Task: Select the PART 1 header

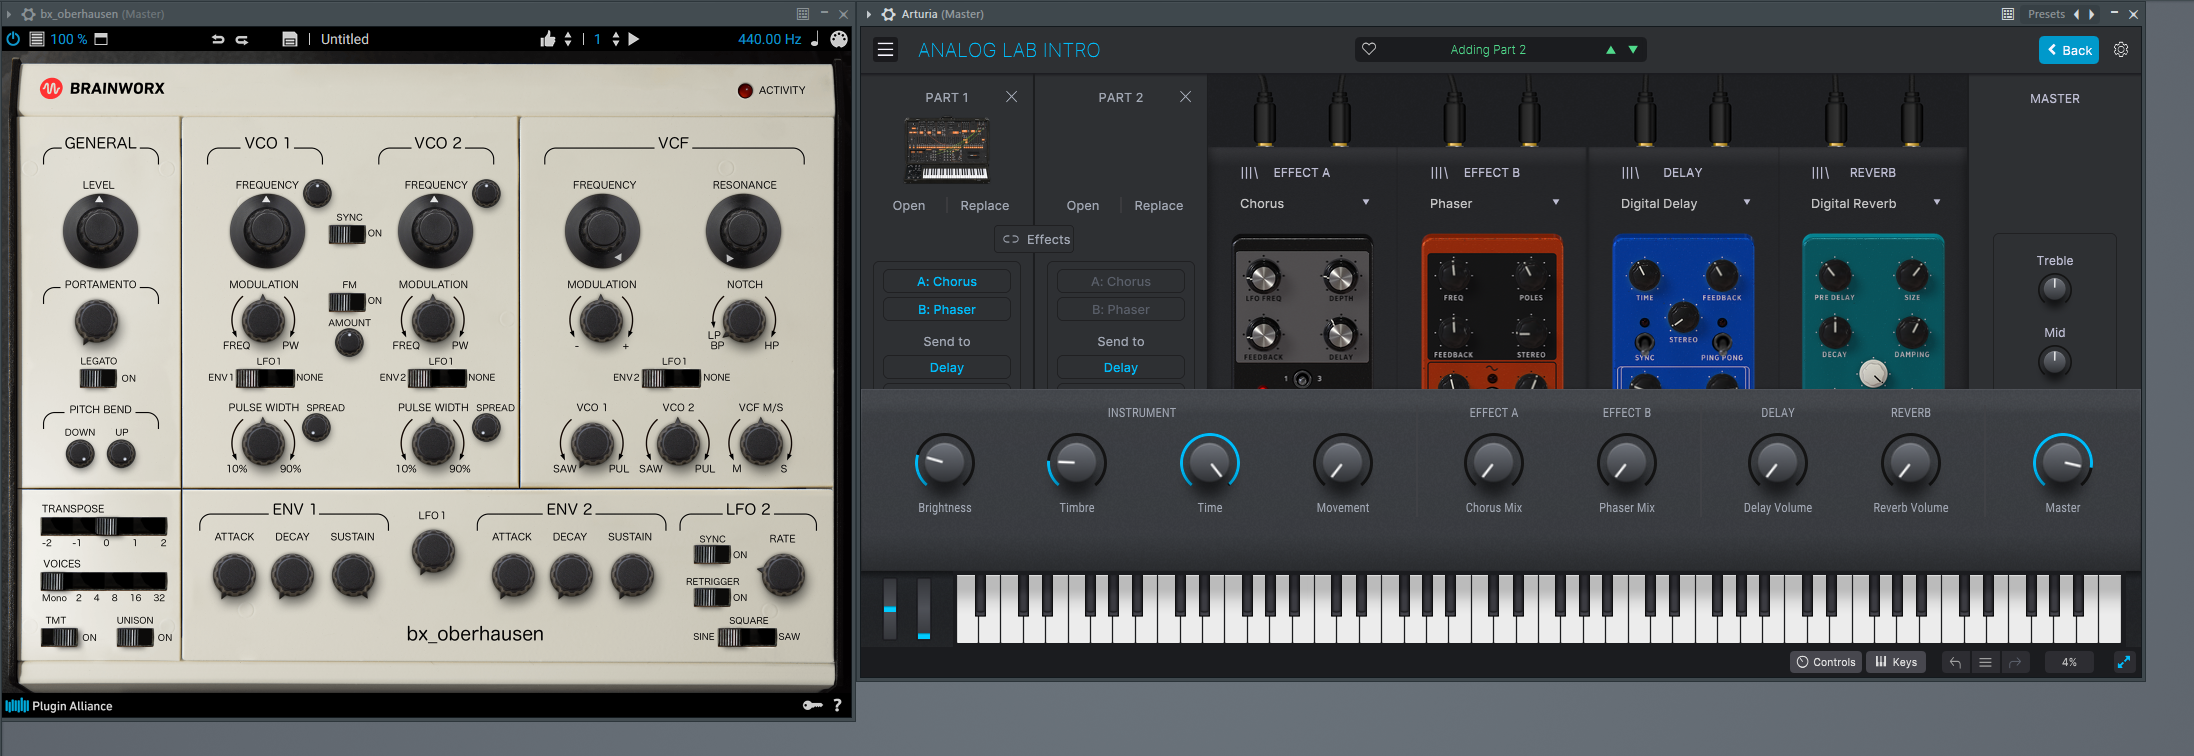Action: click(947, 97)
